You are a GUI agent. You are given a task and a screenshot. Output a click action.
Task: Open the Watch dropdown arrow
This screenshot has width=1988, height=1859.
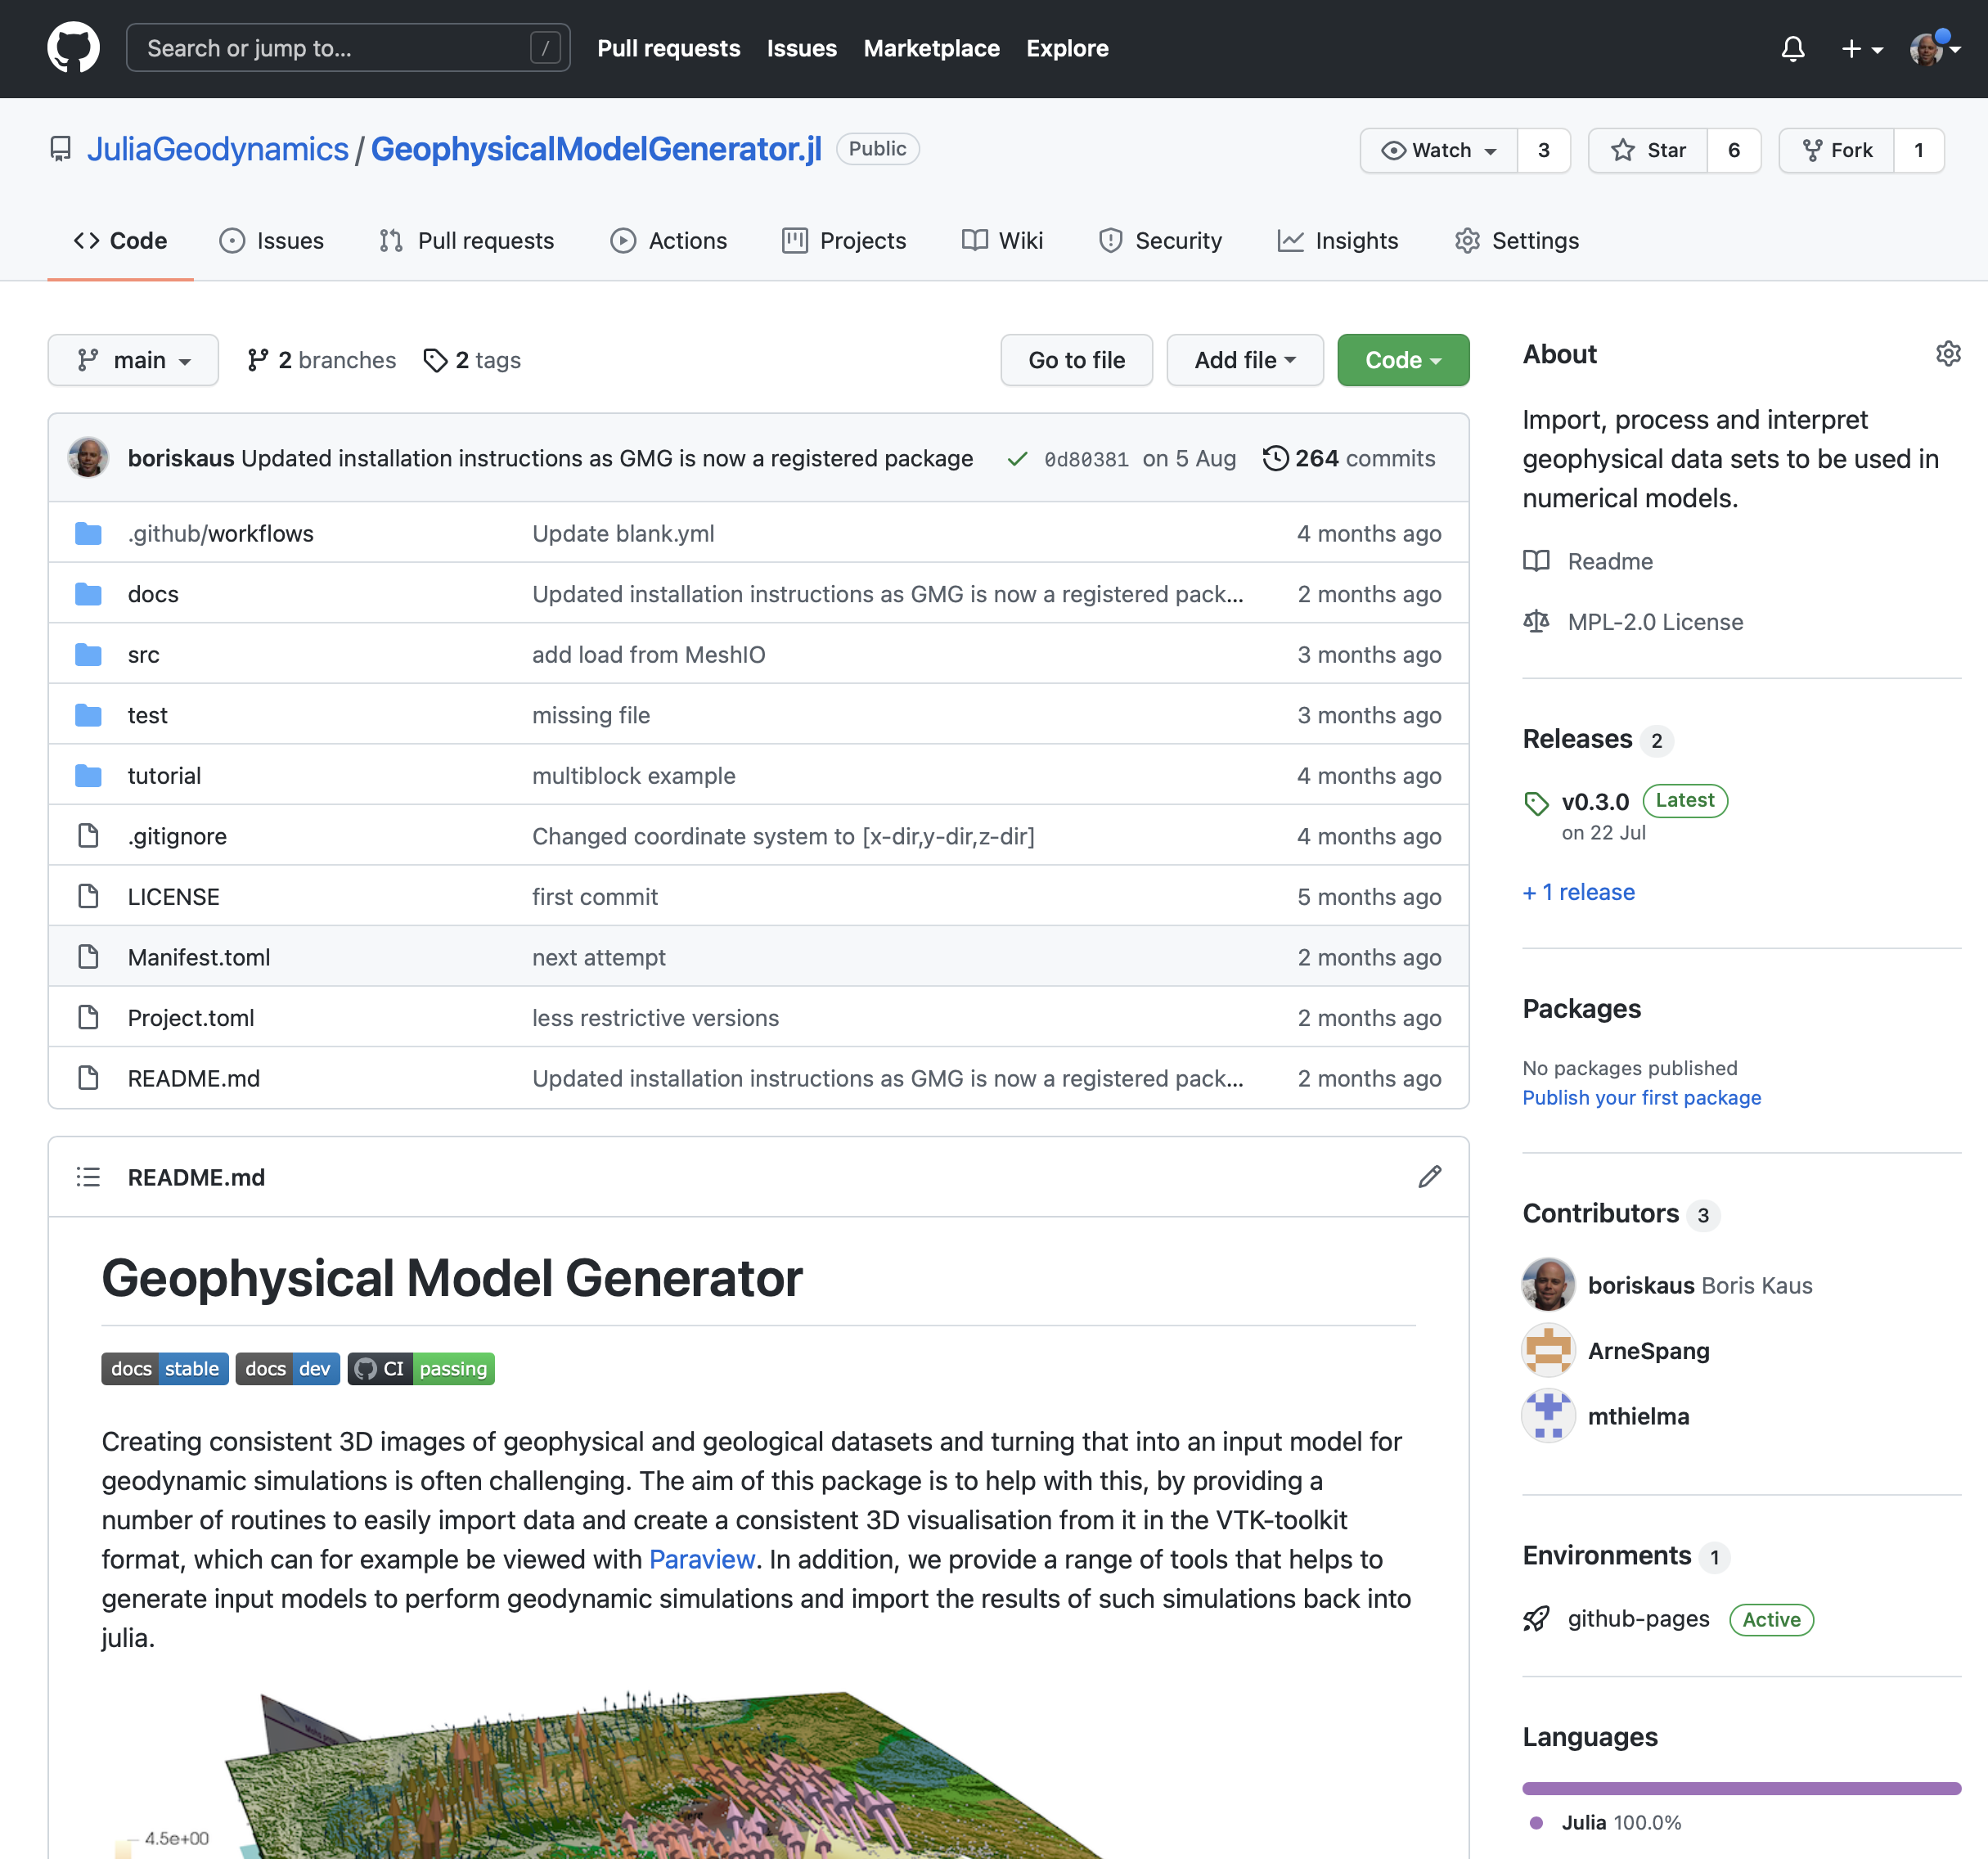[1491, 151]
